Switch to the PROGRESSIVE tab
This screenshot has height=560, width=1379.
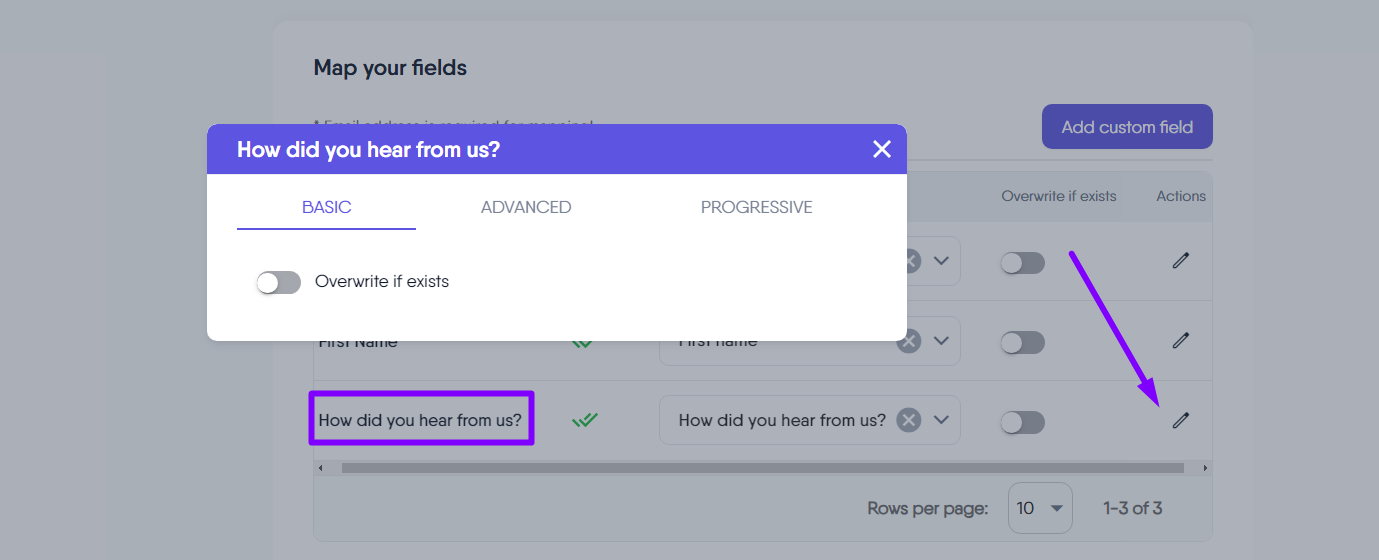pos(756,208)
